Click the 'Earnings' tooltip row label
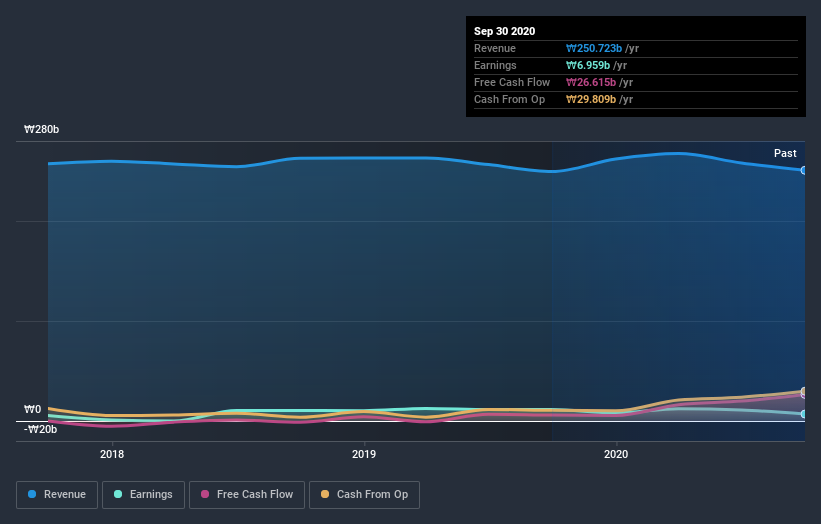821x524 pixels. 495,65
